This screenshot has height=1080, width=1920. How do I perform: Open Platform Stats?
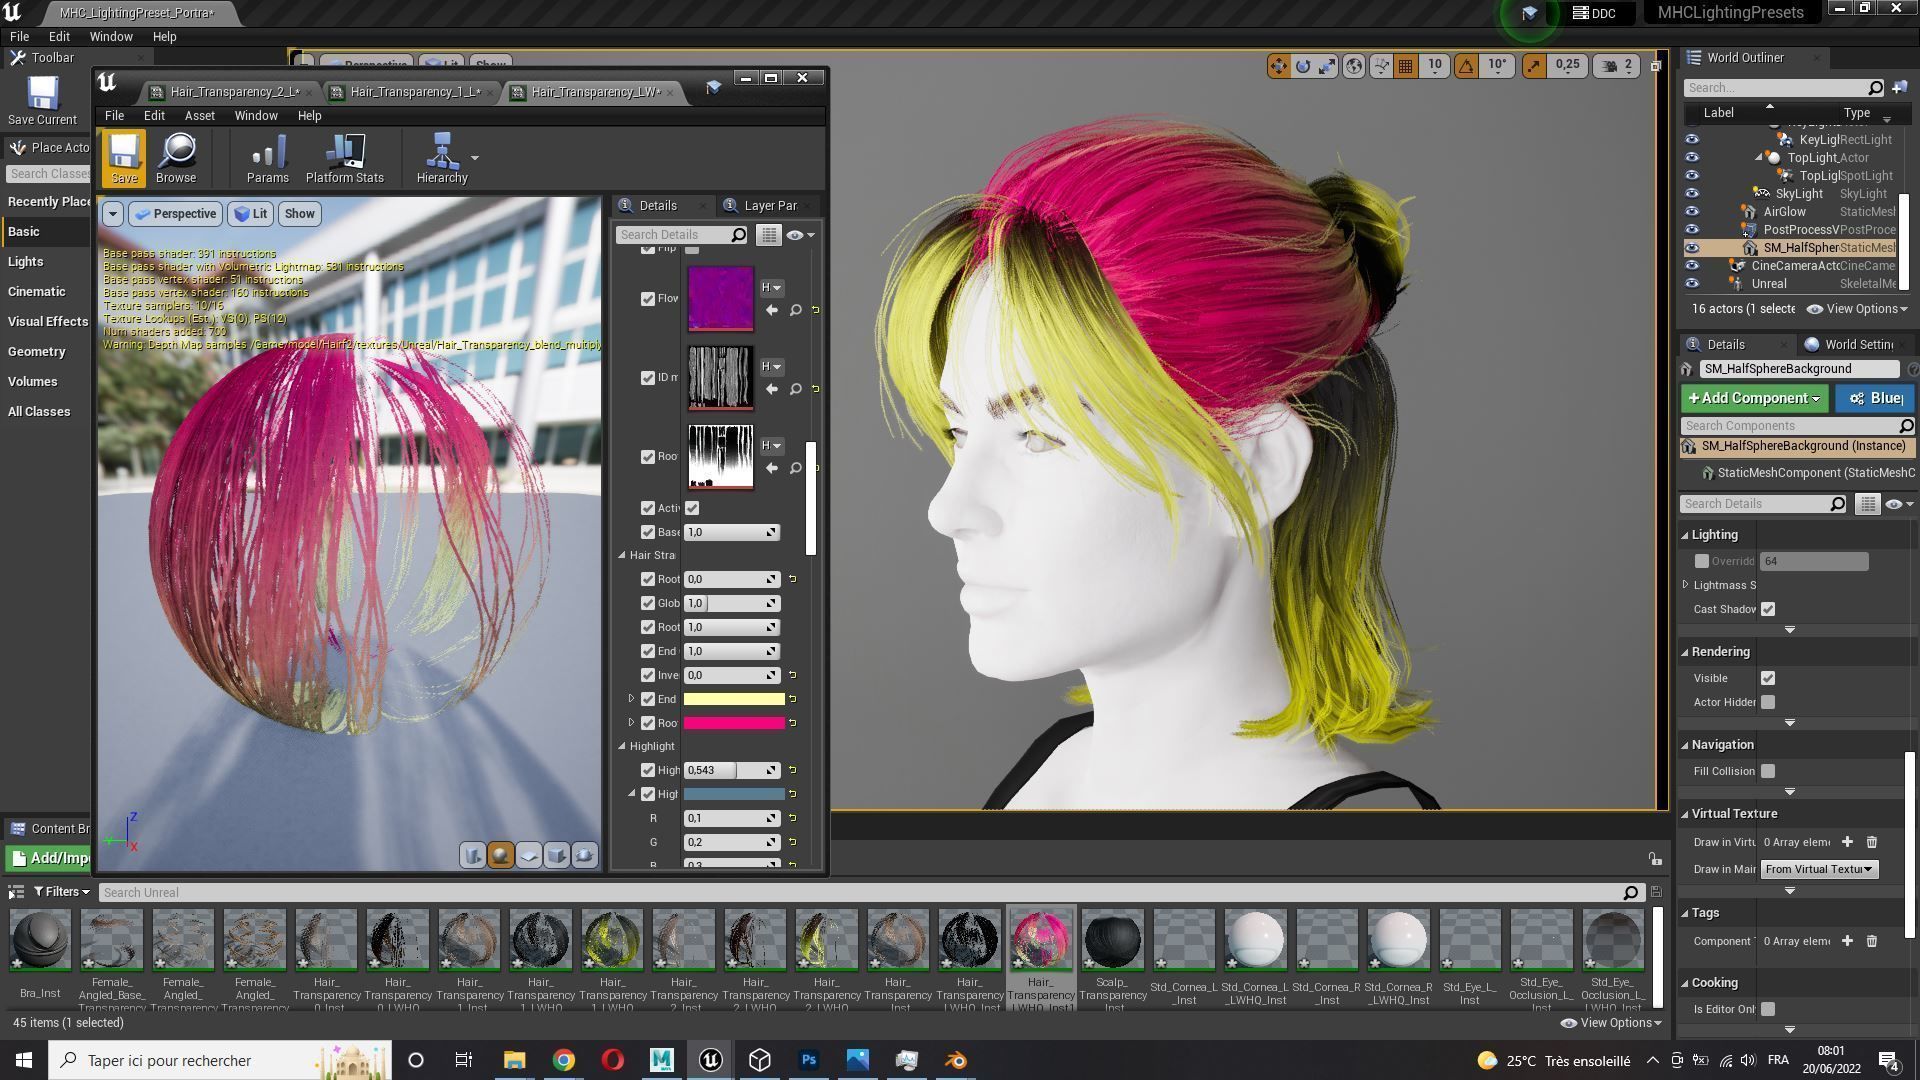(x=344, y=158)
